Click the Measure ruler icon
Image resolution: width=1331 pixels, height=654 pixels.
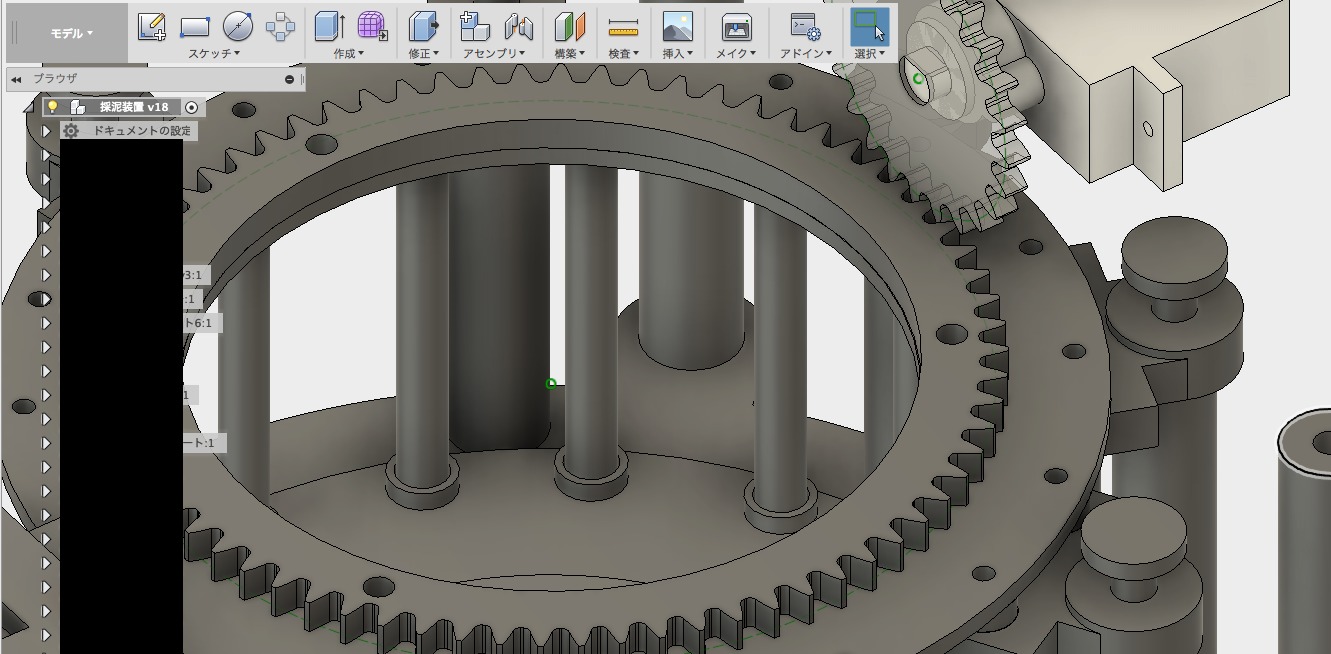click(x=623, y=26)
